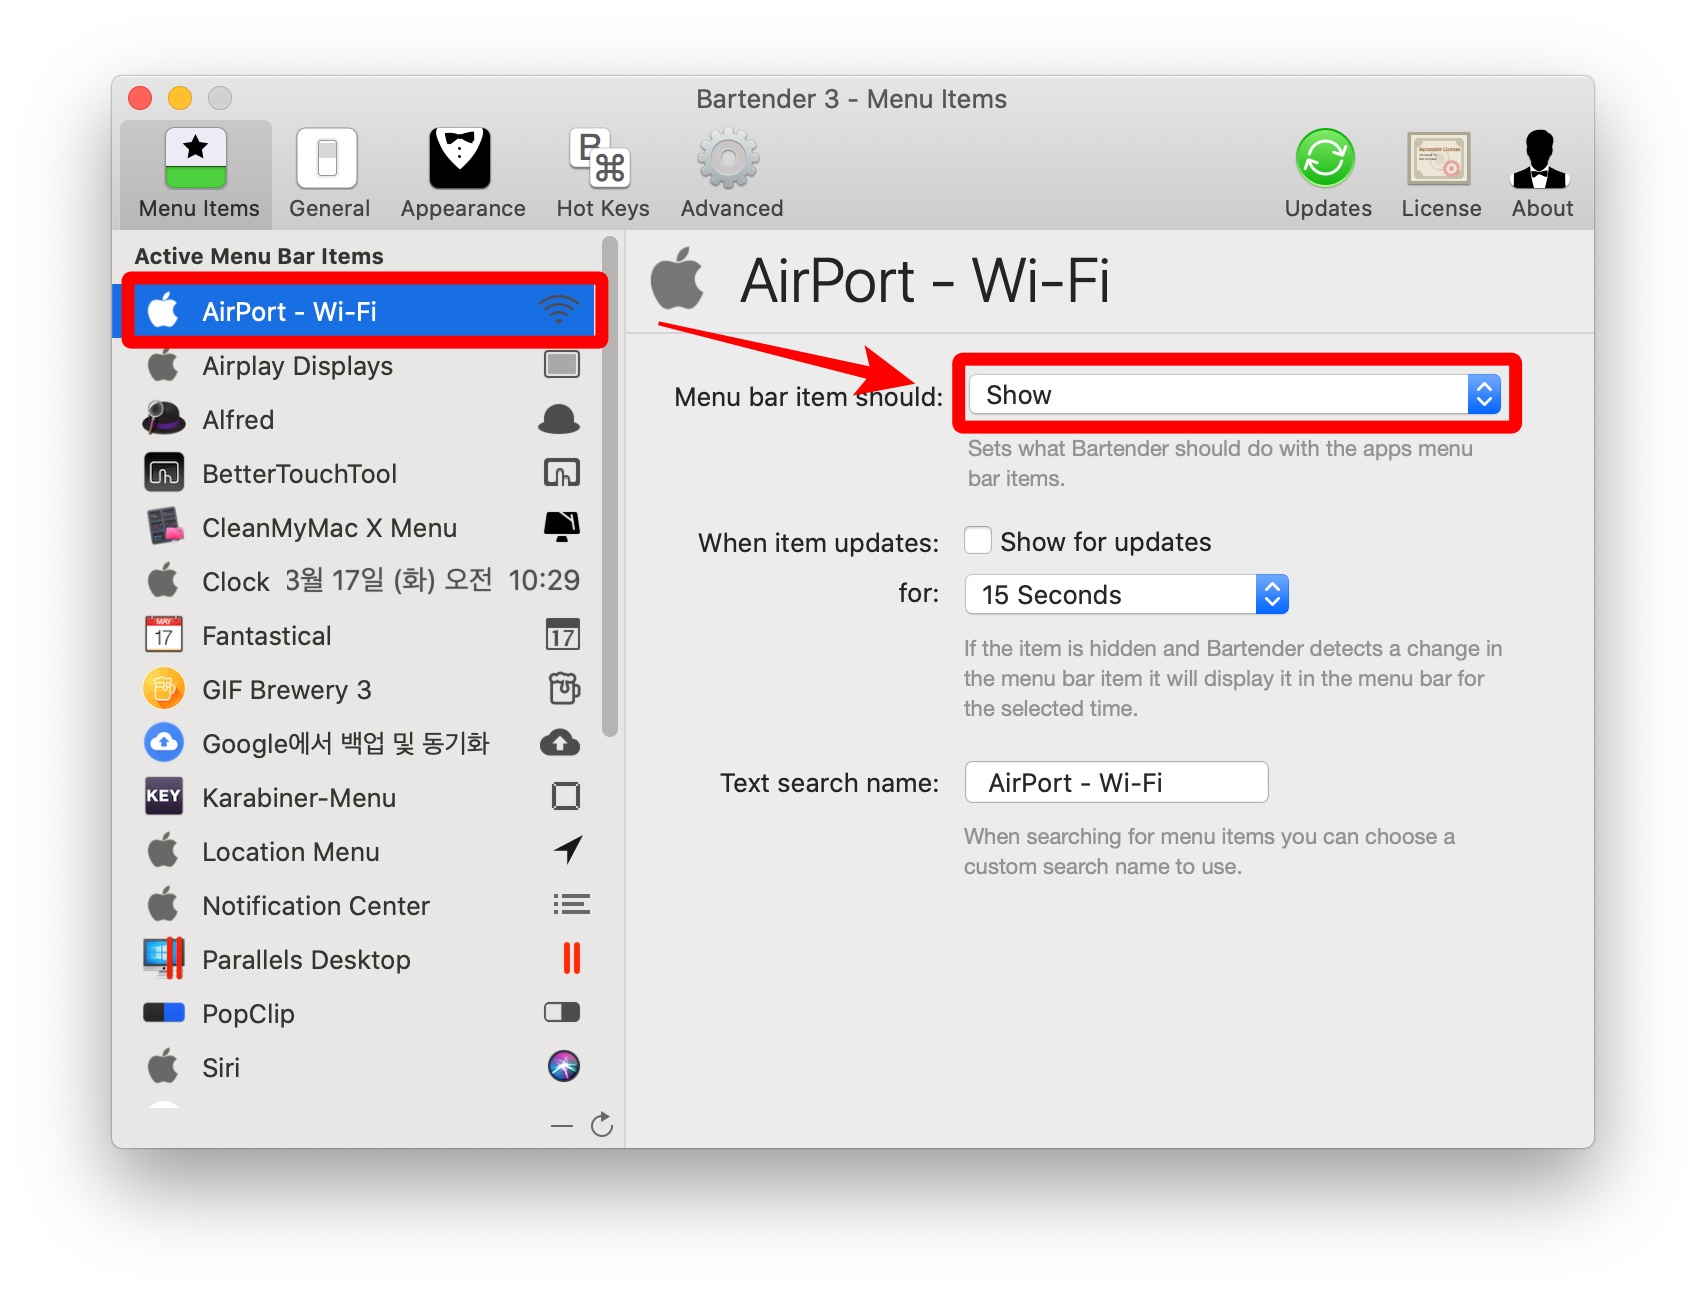Select Location Menu item
The width and height of the screenshot is (1706, 1296).
tap(357, 851)
